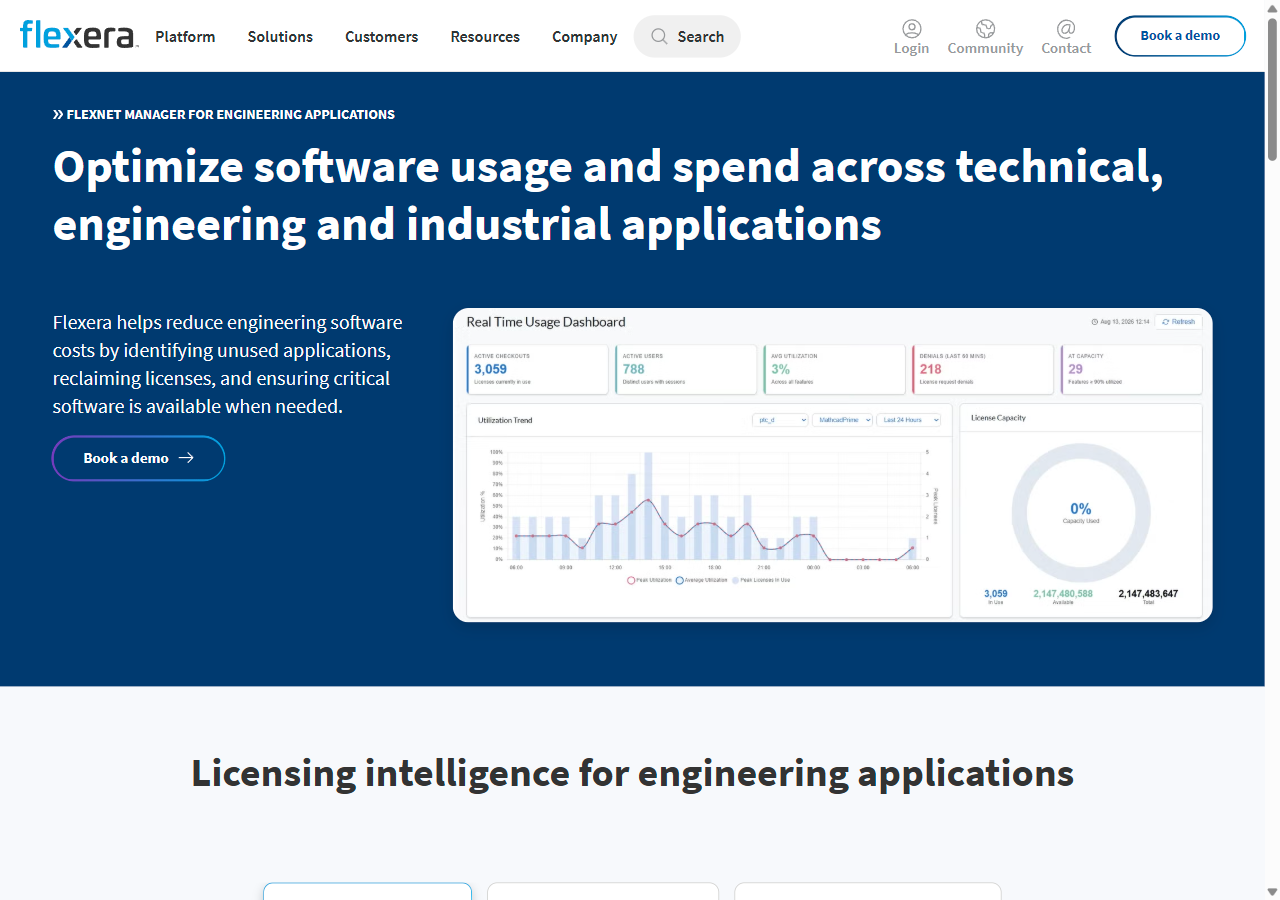
Task: Click the 3,059 In Use value
Action: (996, 594)
